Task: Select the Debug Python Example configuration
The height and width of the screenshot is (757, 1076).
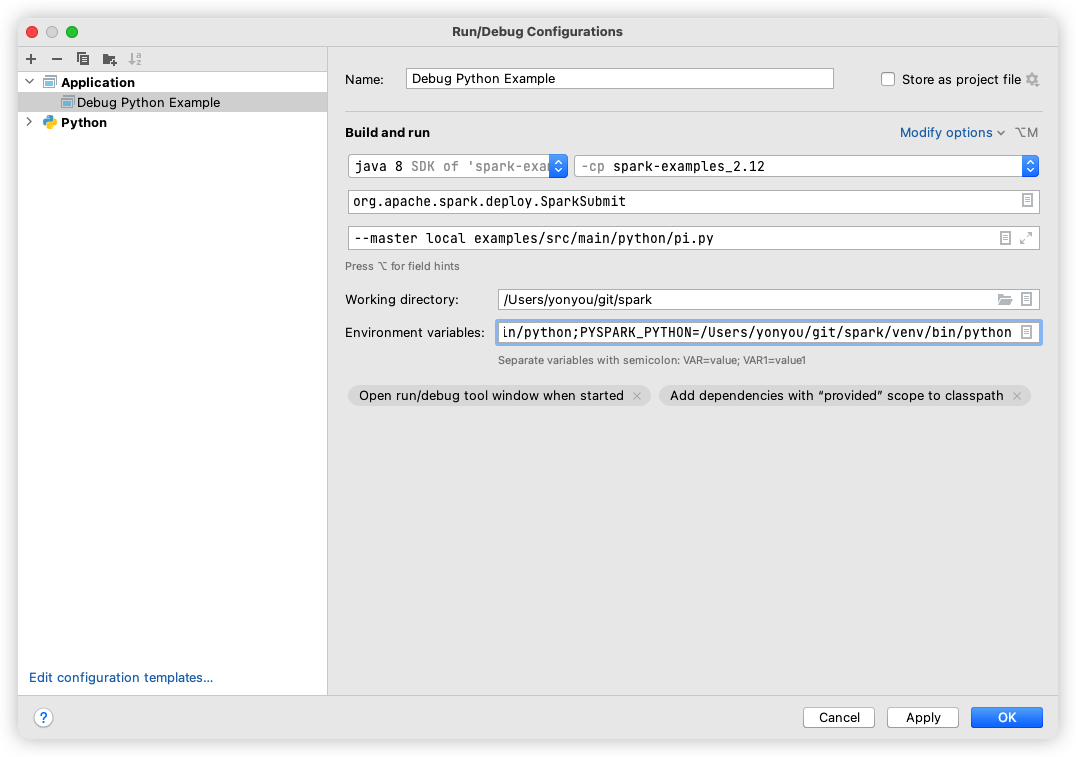Action: [x=150, y=102]
